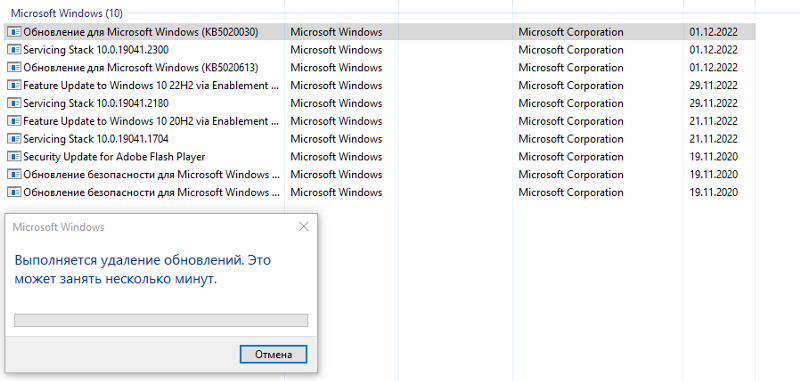800x381 pixels.
Task: Click date 29.11.2022 in 22H2 Feature Update row
Action: coord(713,86)
